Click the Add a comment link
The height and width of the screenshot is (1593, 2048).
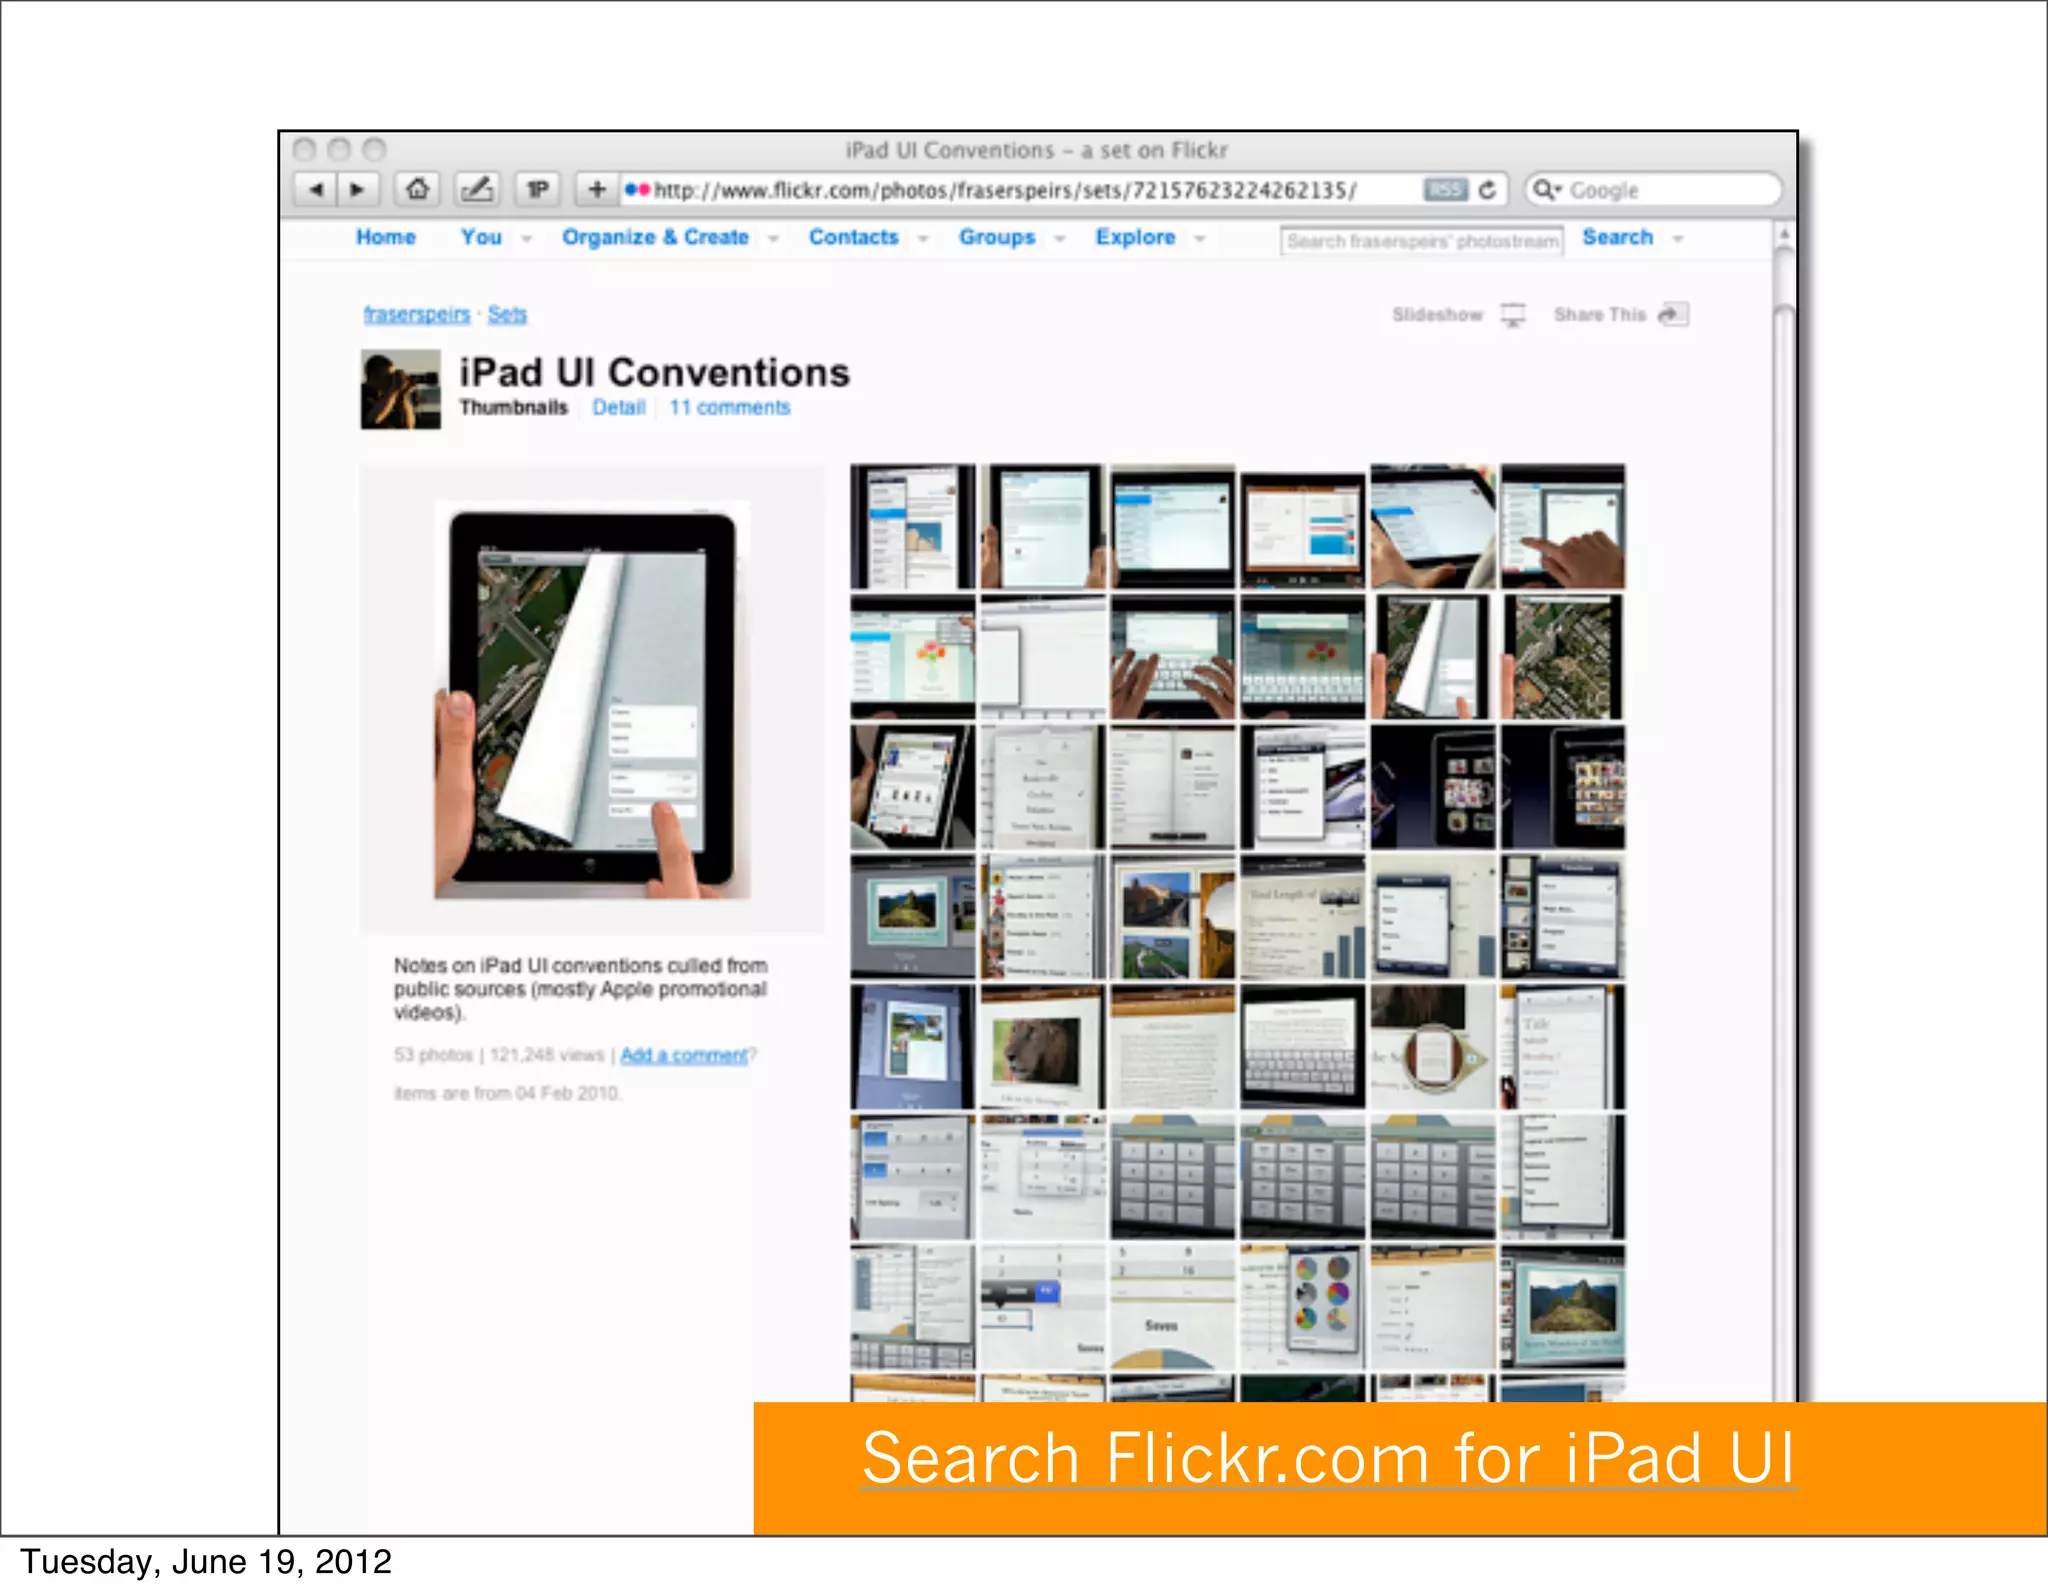coord(684,1055)
